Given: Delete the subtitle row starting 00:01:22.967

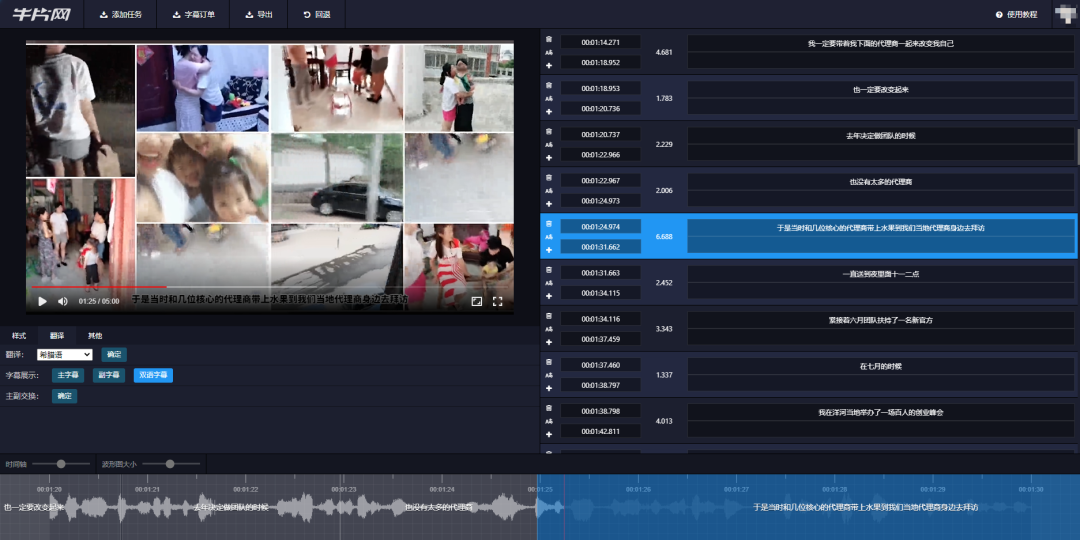Looking at the screenshot, I should point(549,178).
